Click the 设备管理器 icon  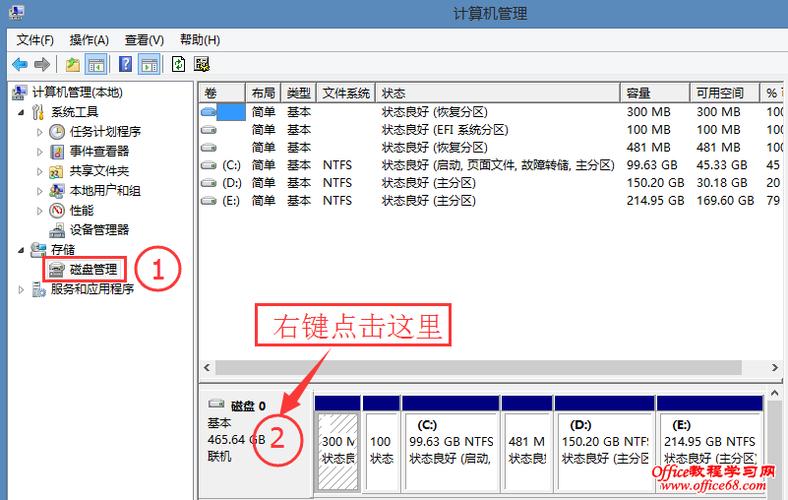point(57,231)
